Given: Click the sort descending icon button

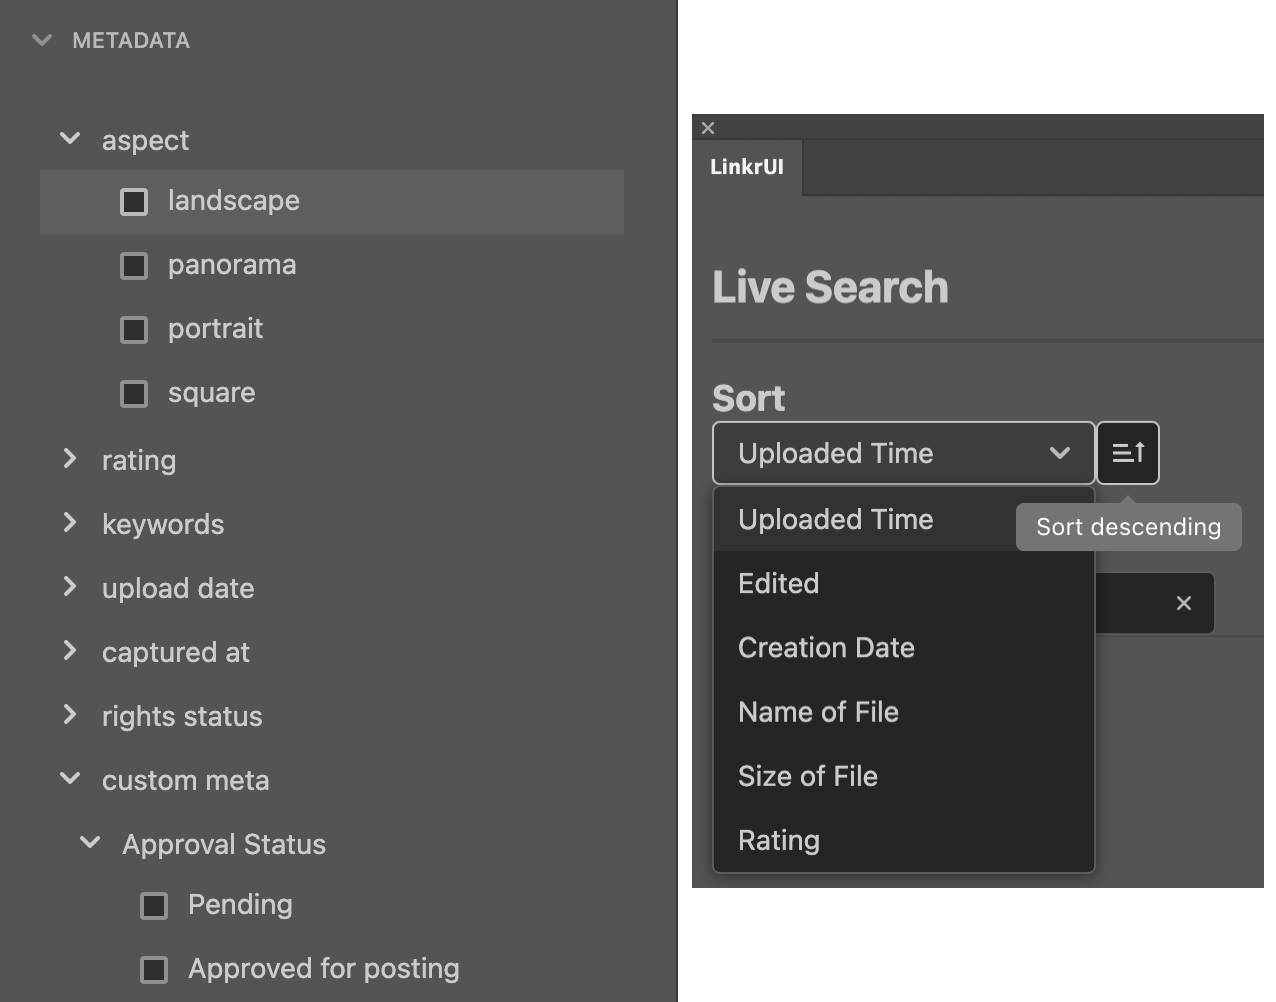Looking at the screenshot, I should pyautogui.click(x=1127, y=453).
